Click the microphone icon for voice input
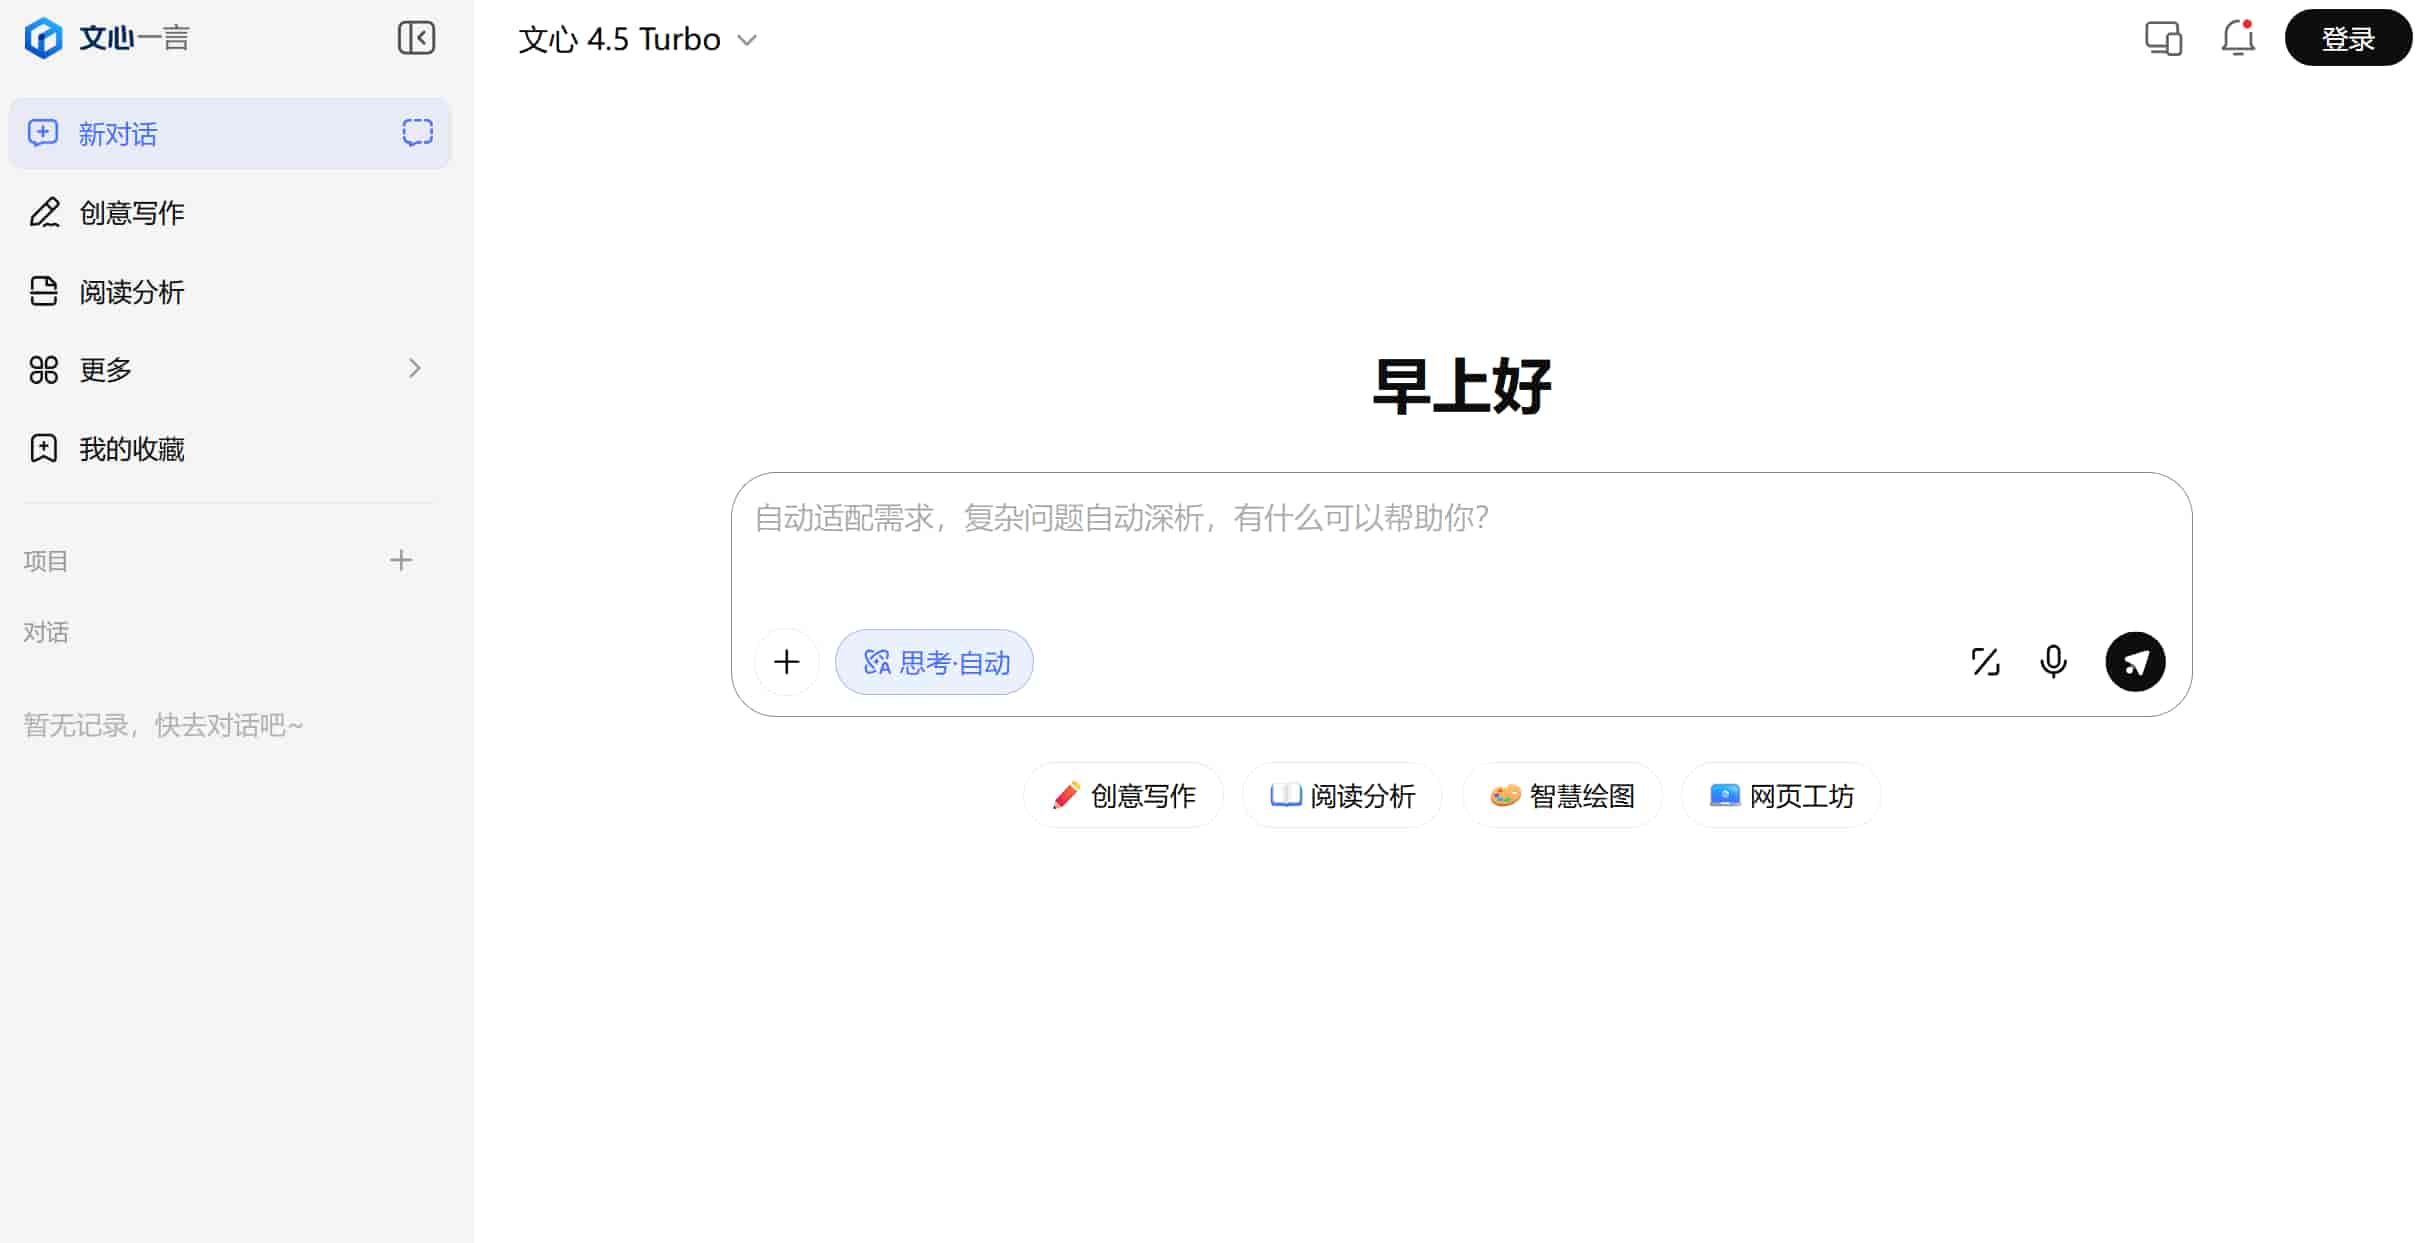The width and height of the screenshot is (2429, 1243). tap(2053, 661)
